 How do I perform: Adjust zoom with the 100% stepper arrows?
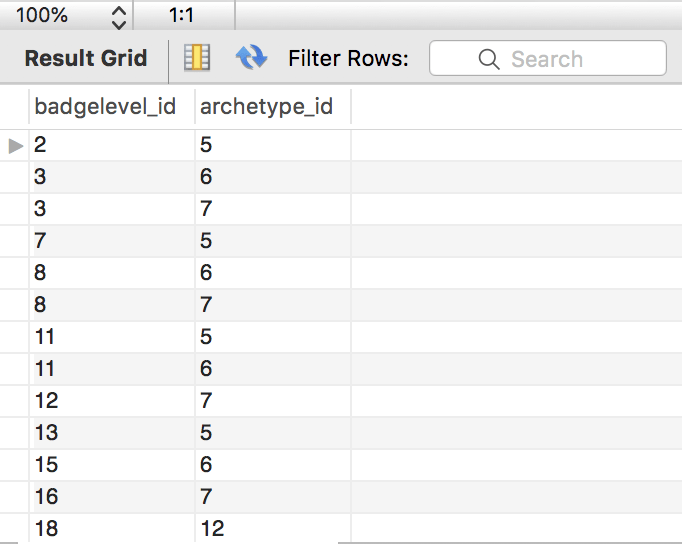pos(118,15)
